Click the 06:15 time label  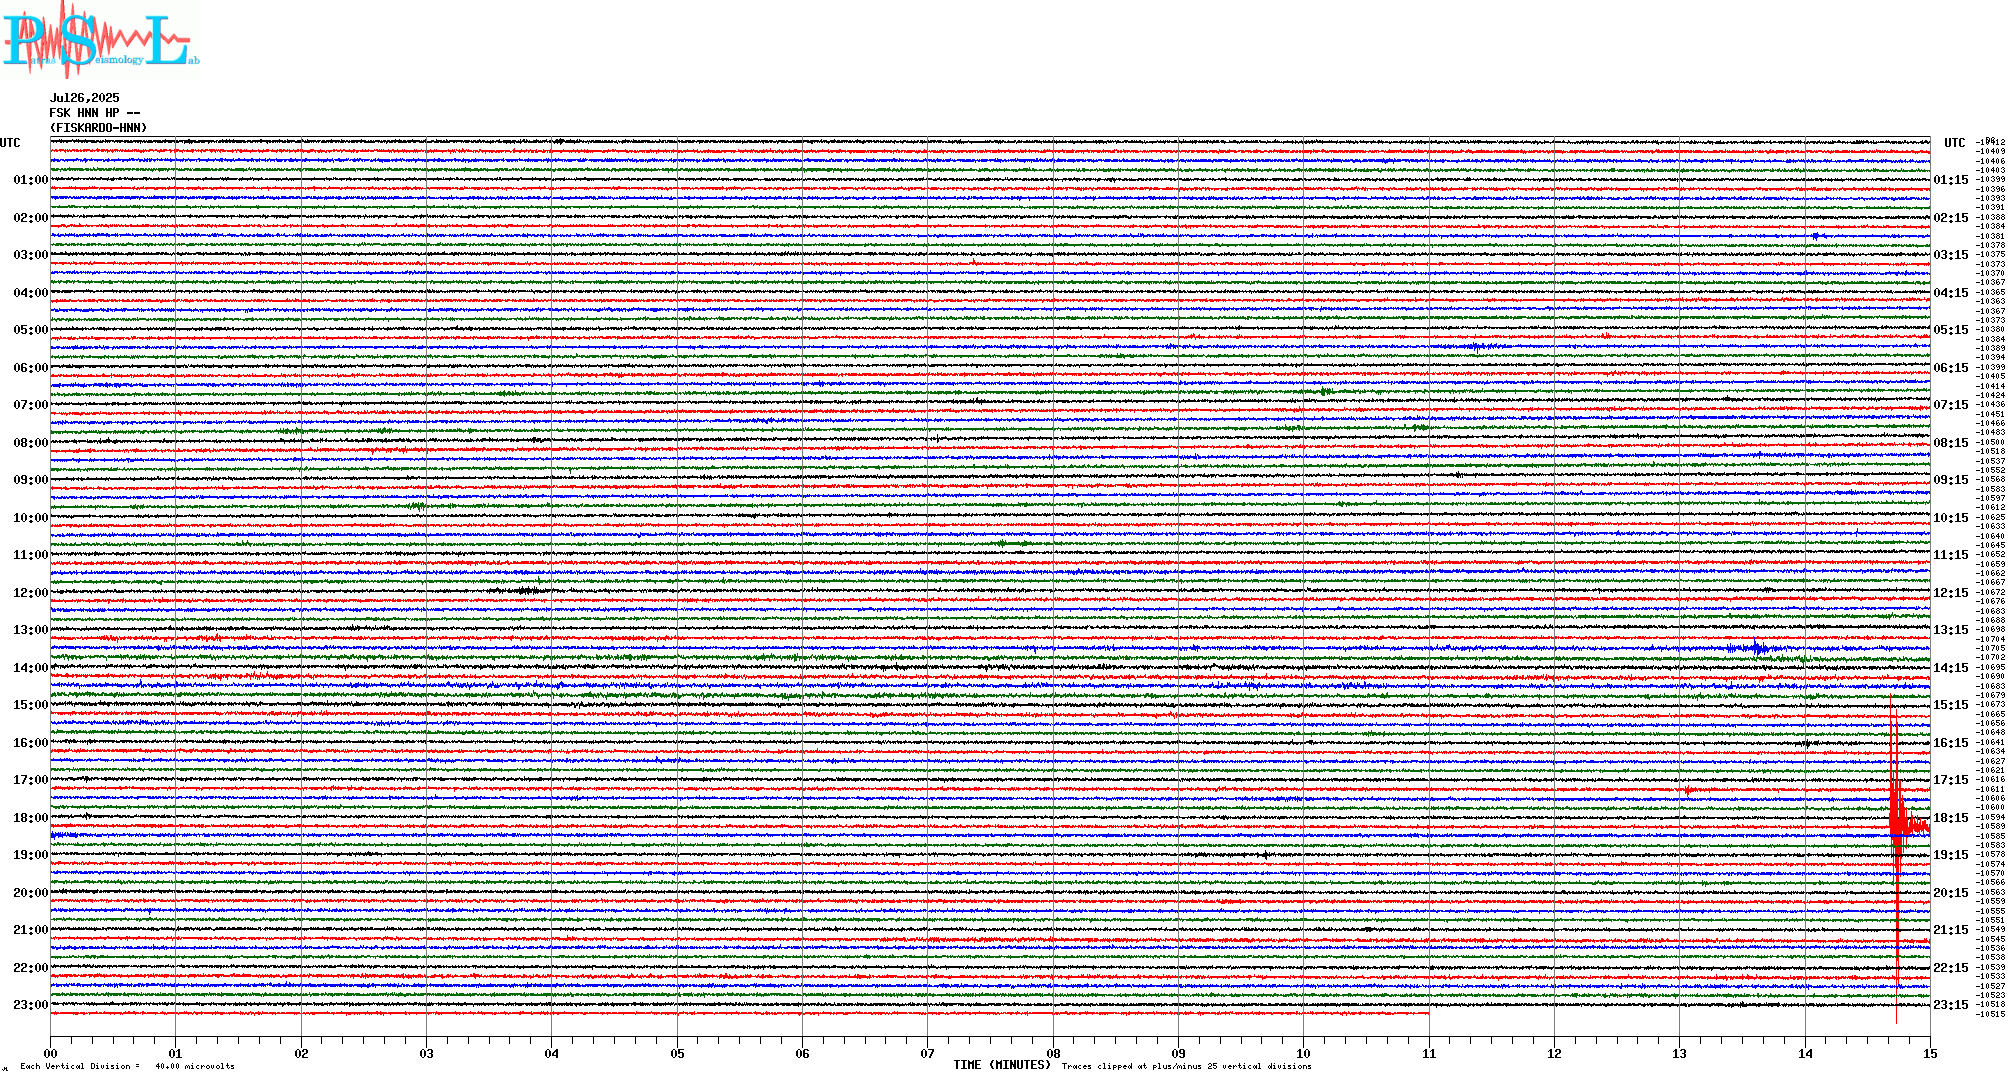click(x=1951, y=368)
